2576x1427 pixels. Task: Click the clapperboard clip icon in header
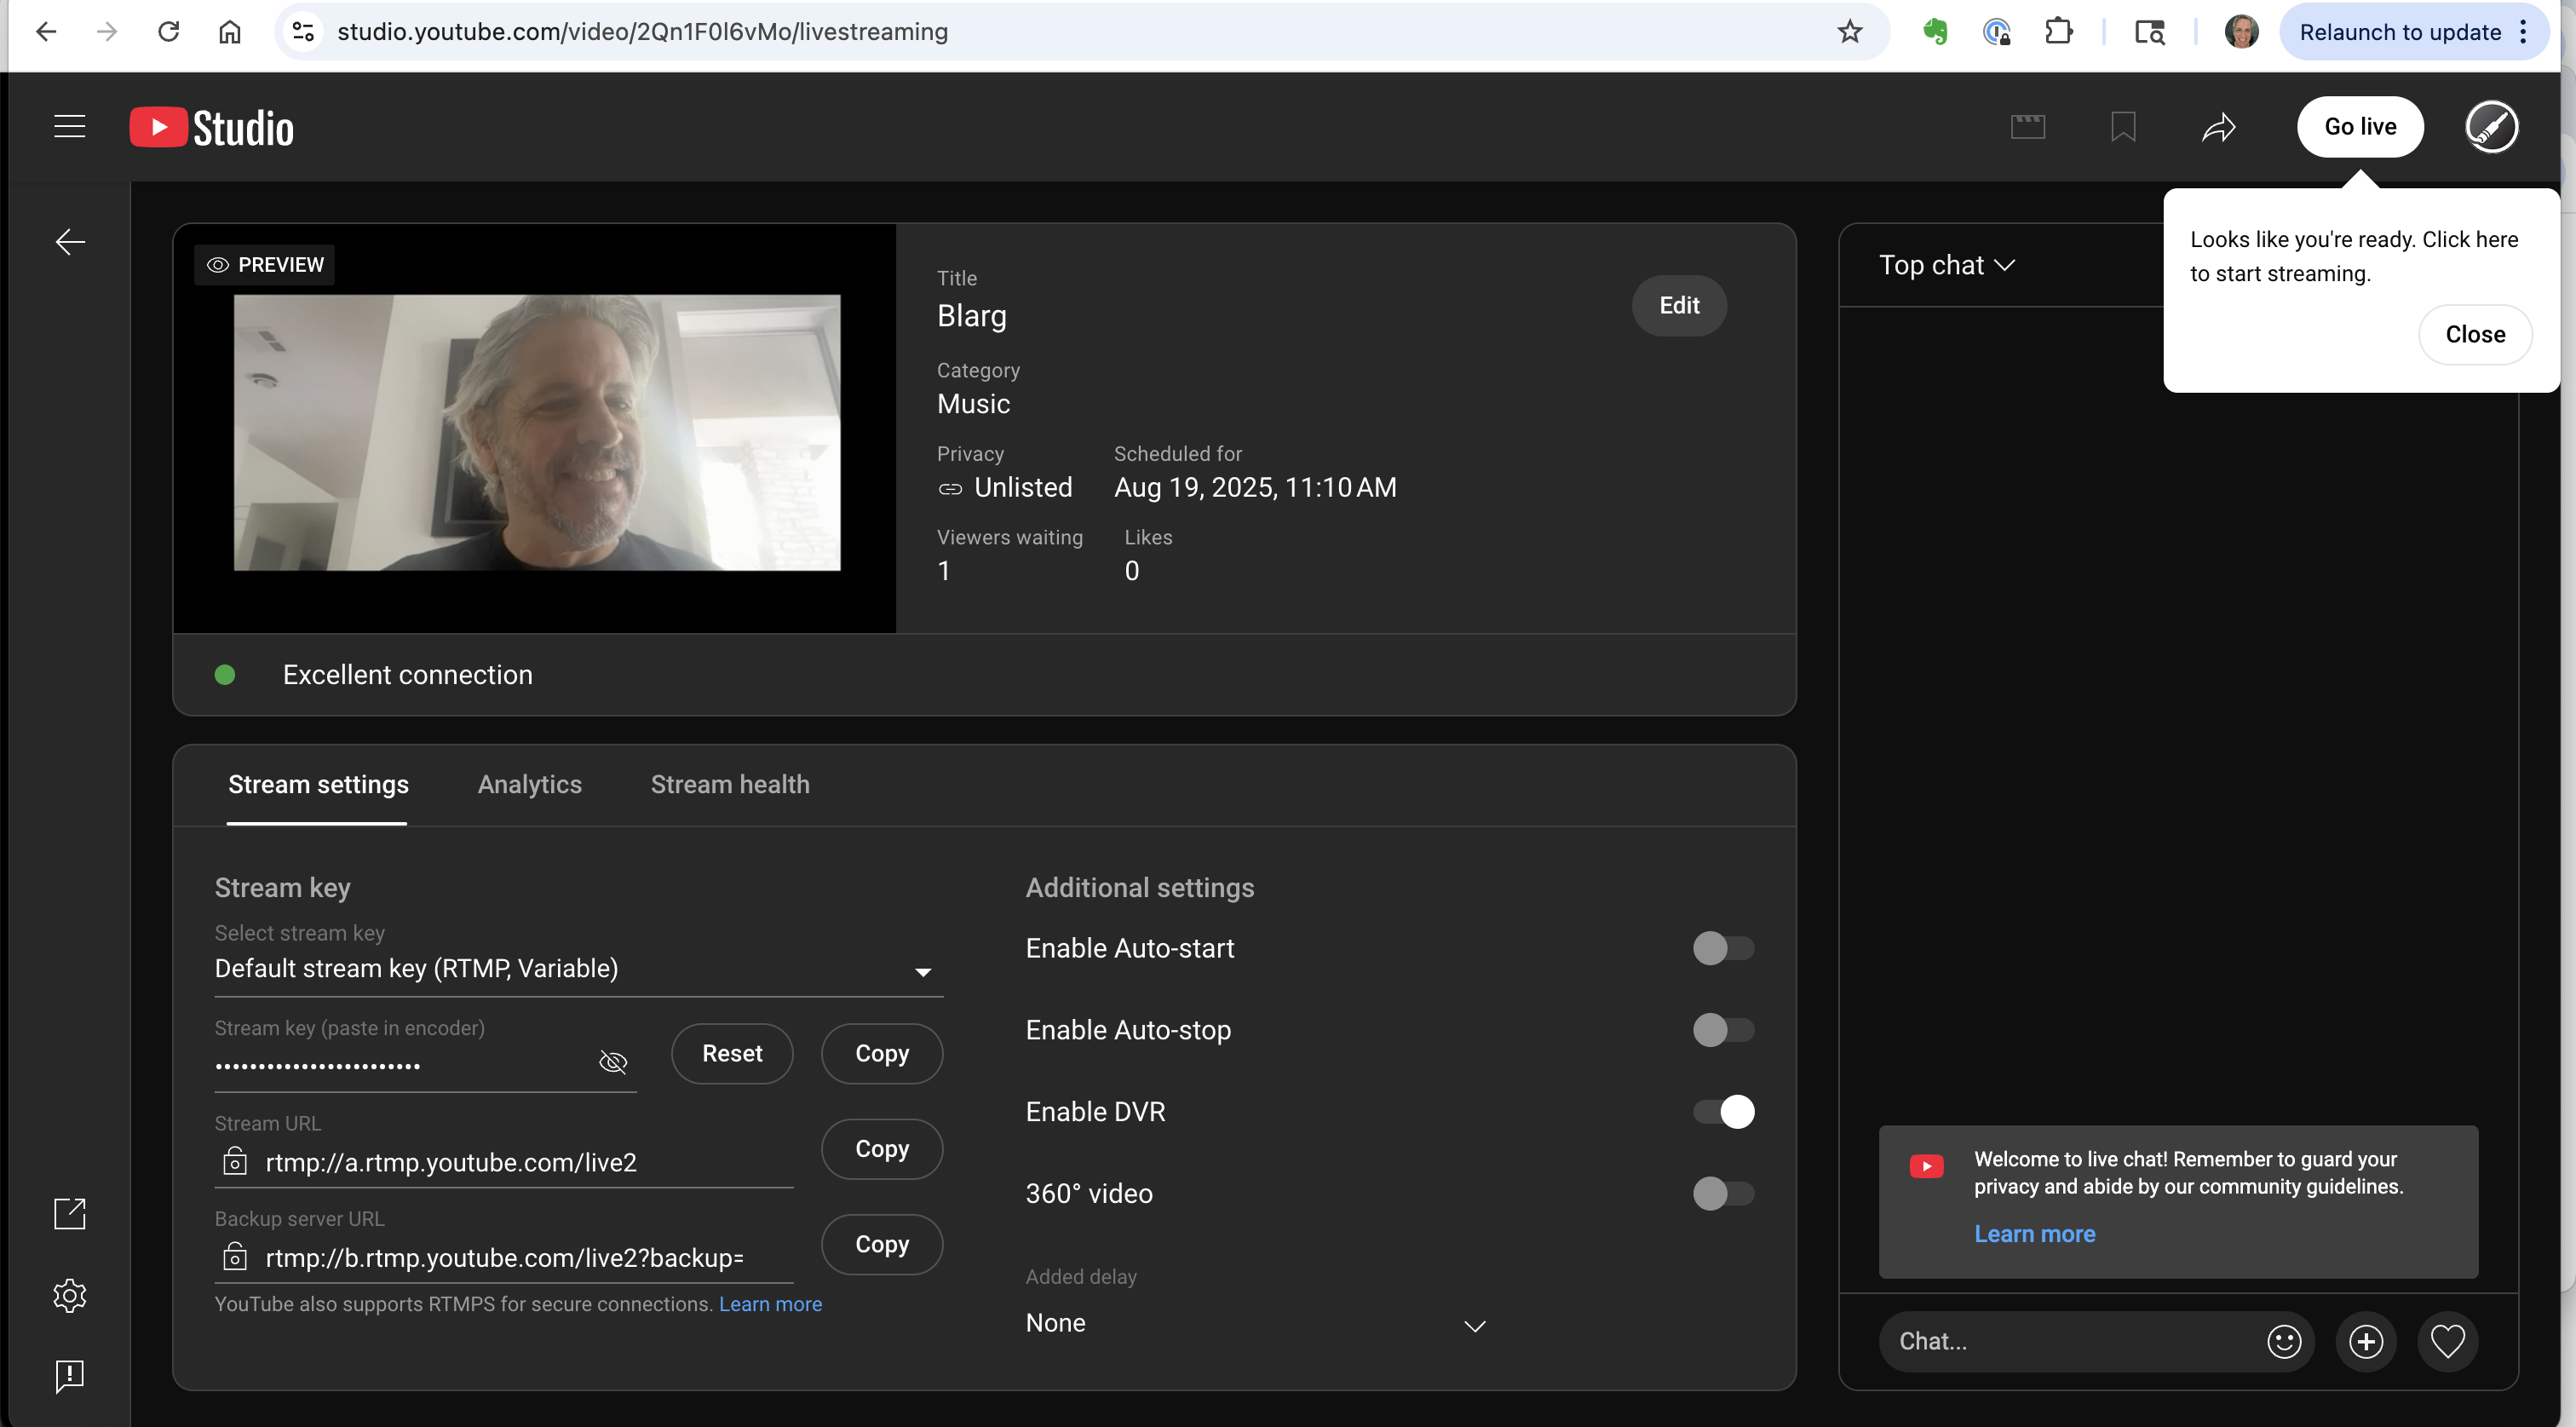(x=2027, y=127)
